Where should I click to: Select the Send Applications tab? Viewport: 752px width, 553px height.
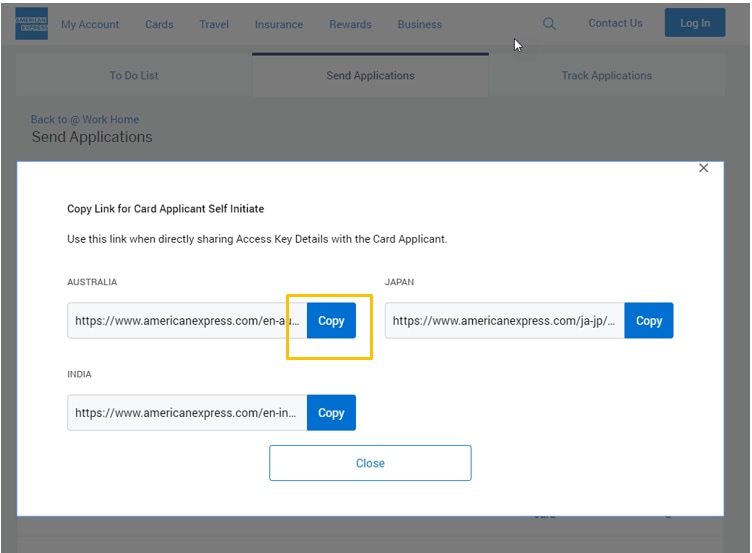[370, 76]
